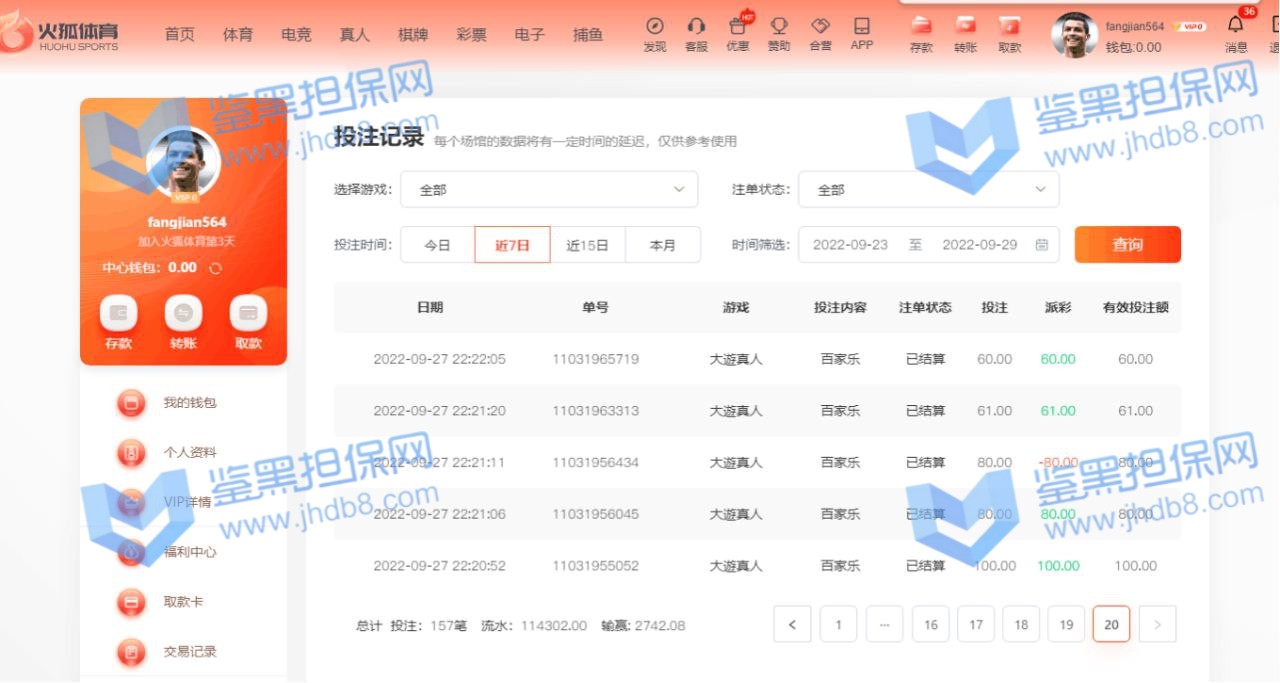Image resolution: width=1280 pixels, height=683 pixels.
Task: Click 转账 transfer icon in profile card
Action: coord(183,314)
